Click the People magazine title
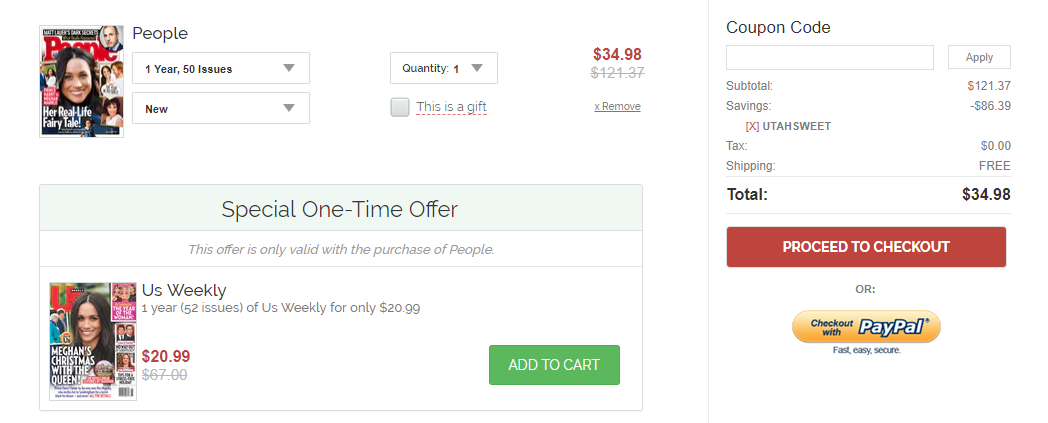The image size is (1048, 423). click(160, 34)
